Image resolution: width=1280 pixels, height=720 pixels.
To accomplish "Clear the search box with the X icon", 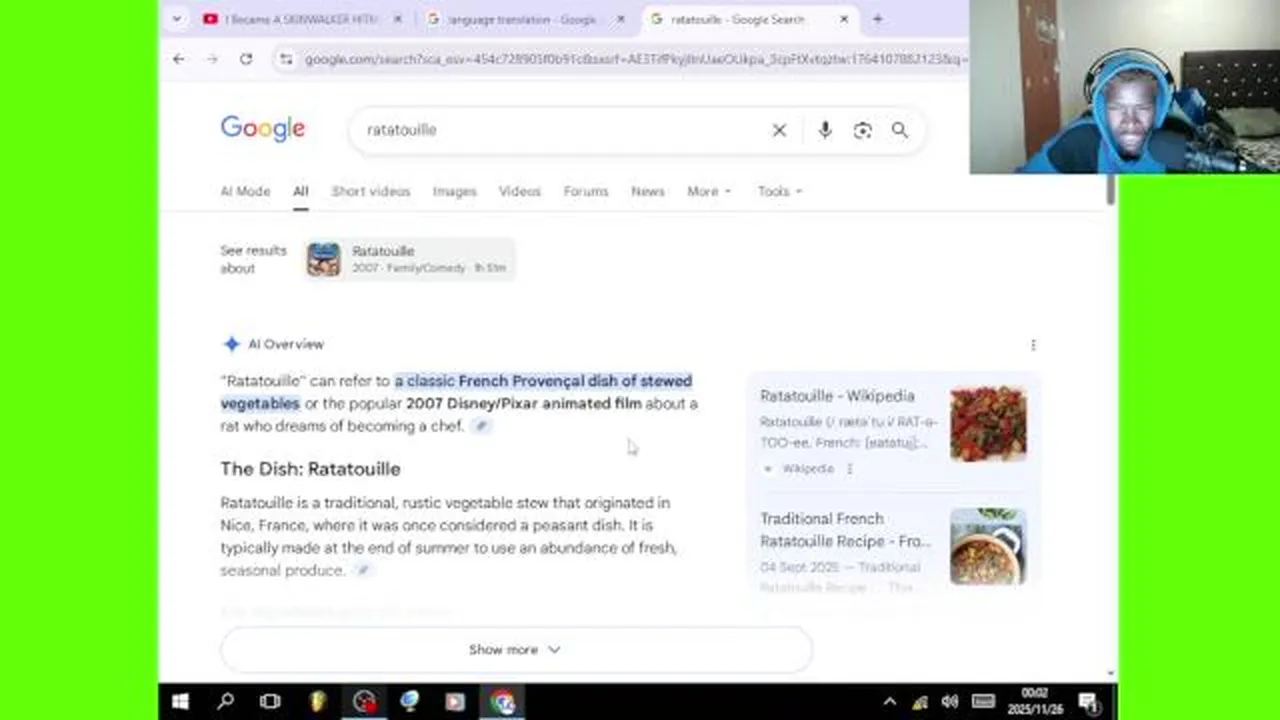I will [x=779, y=130].
